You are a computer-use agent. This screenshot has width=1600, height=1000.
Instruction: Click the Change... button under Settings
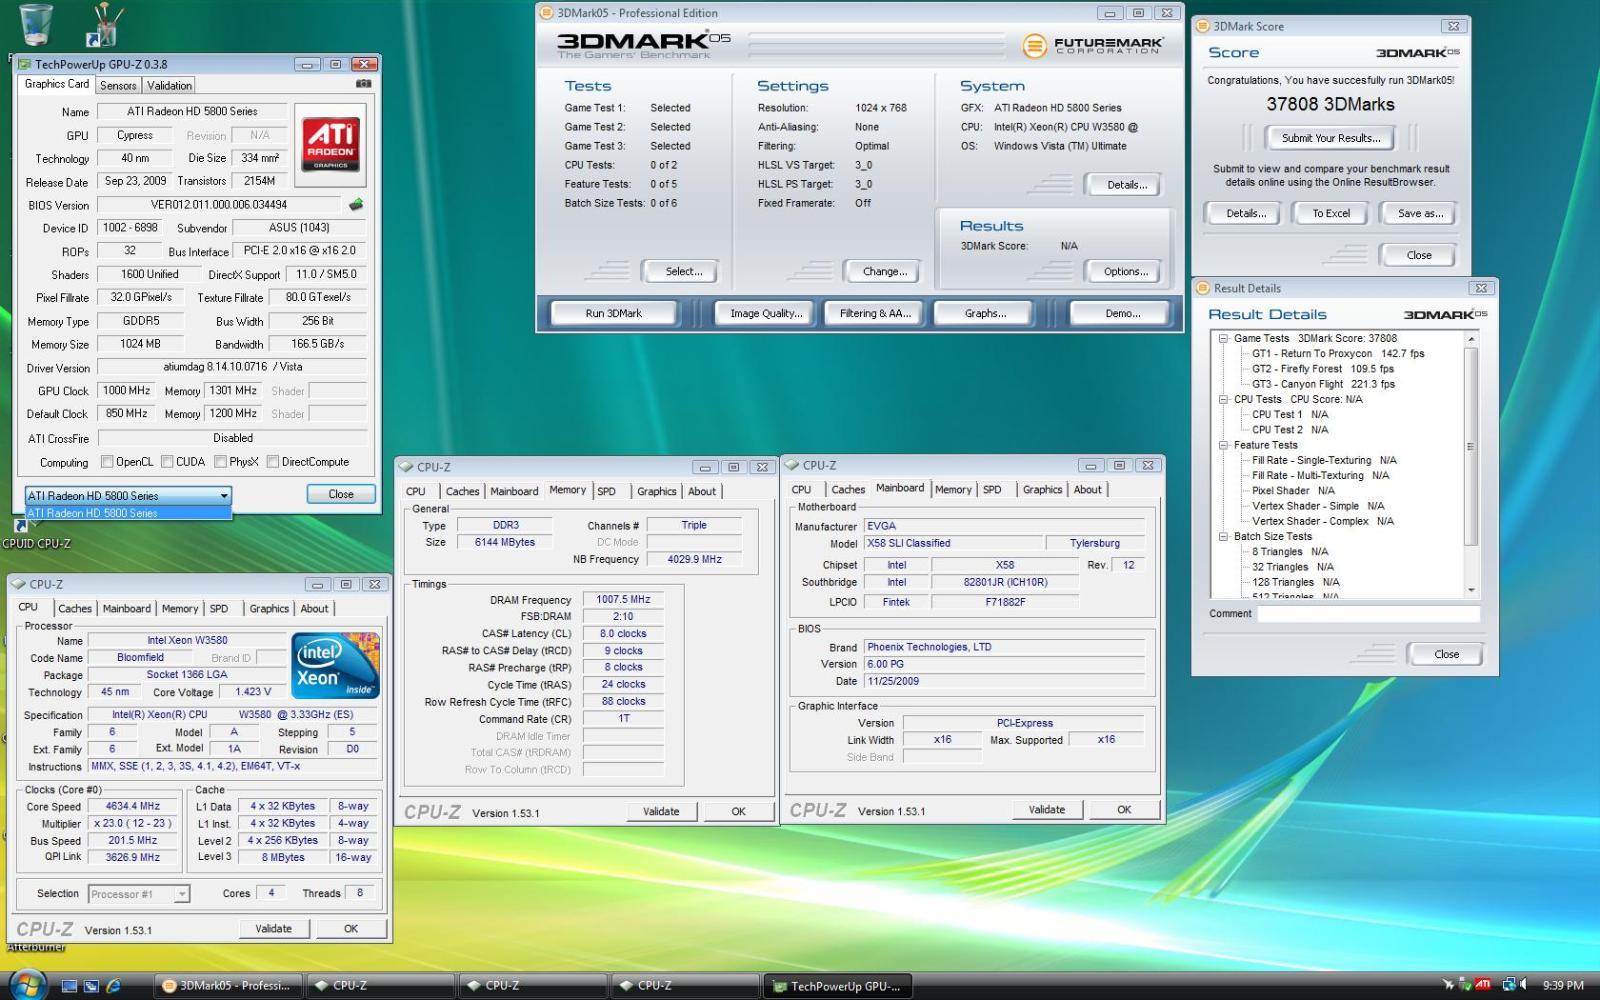(x=885, y=271)
